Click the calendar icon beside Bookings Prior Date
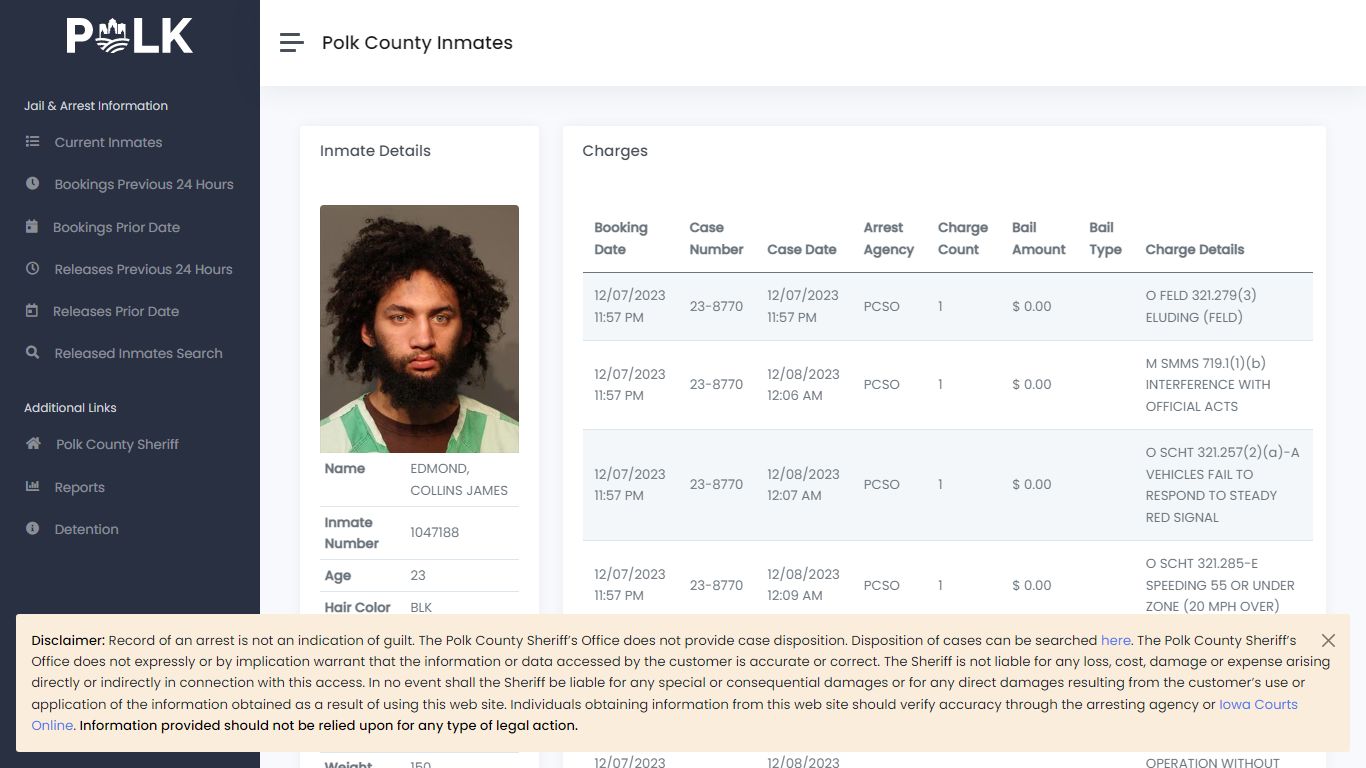Viewport: 1366px width, 768px height. 32,227
